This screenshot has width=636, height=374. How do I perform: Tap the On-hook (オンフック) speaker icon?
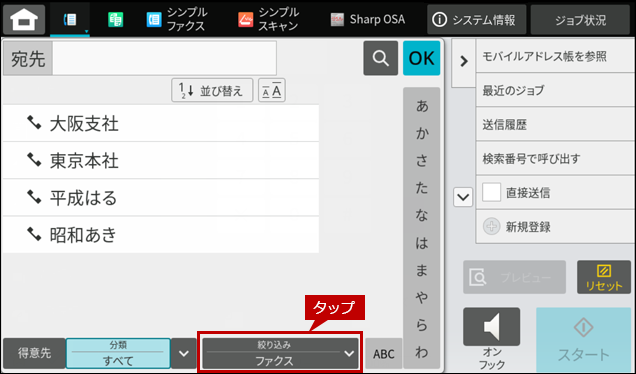pyautogui.click(x=492, y=327)
